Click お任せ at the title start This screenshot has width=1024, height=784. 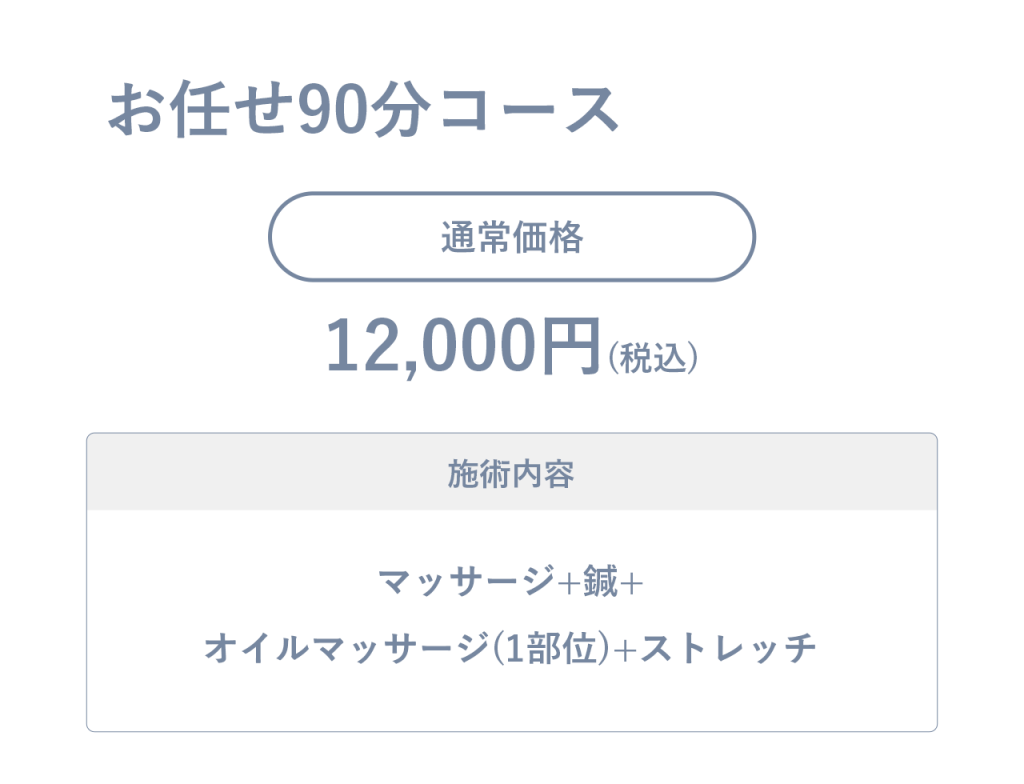200,110
